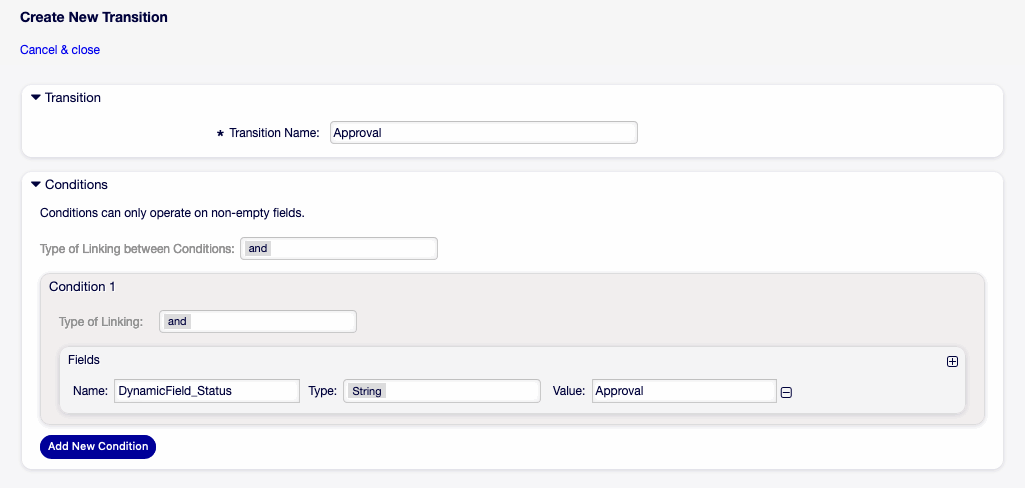The image size is (1025, 488).
Task: Open the field Type dropdown showing String
Action: point(442,391)
